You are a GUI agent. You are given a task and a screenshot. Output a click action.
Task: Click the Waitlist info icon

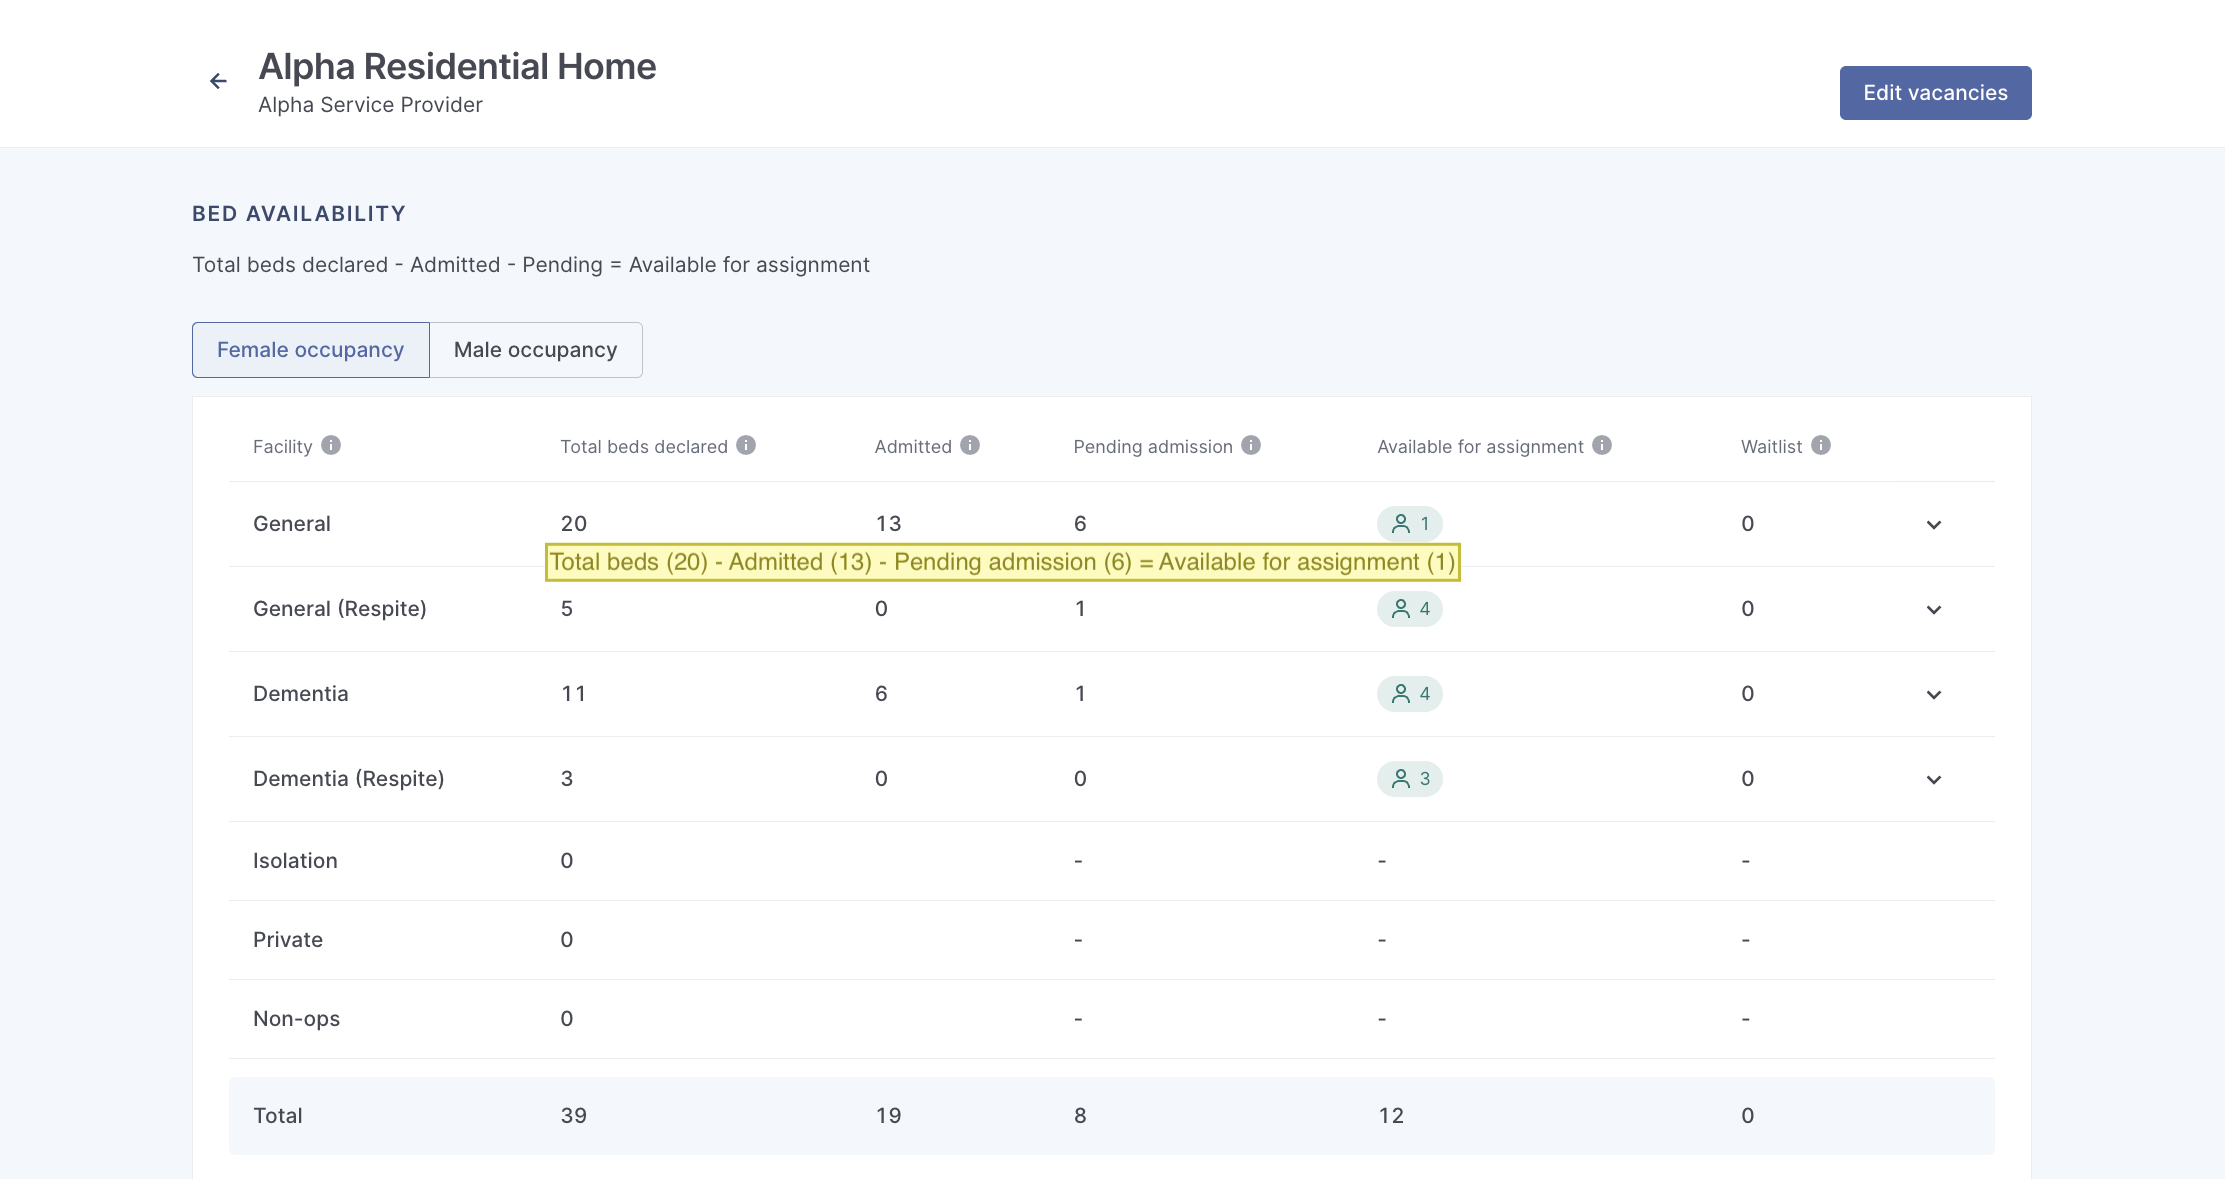pos(1821,445)
